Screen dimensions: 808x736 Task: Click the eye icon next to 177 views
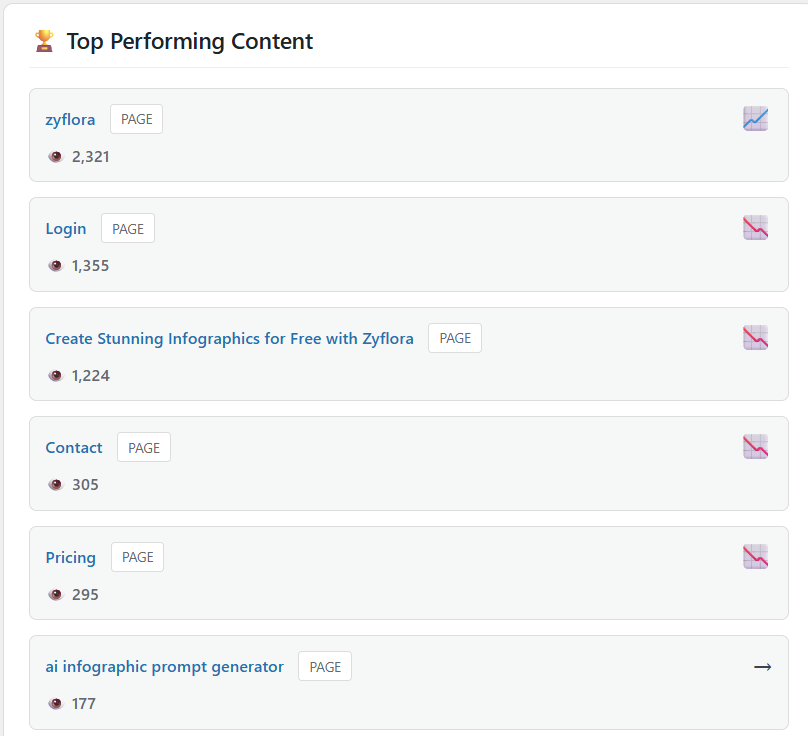55,703
